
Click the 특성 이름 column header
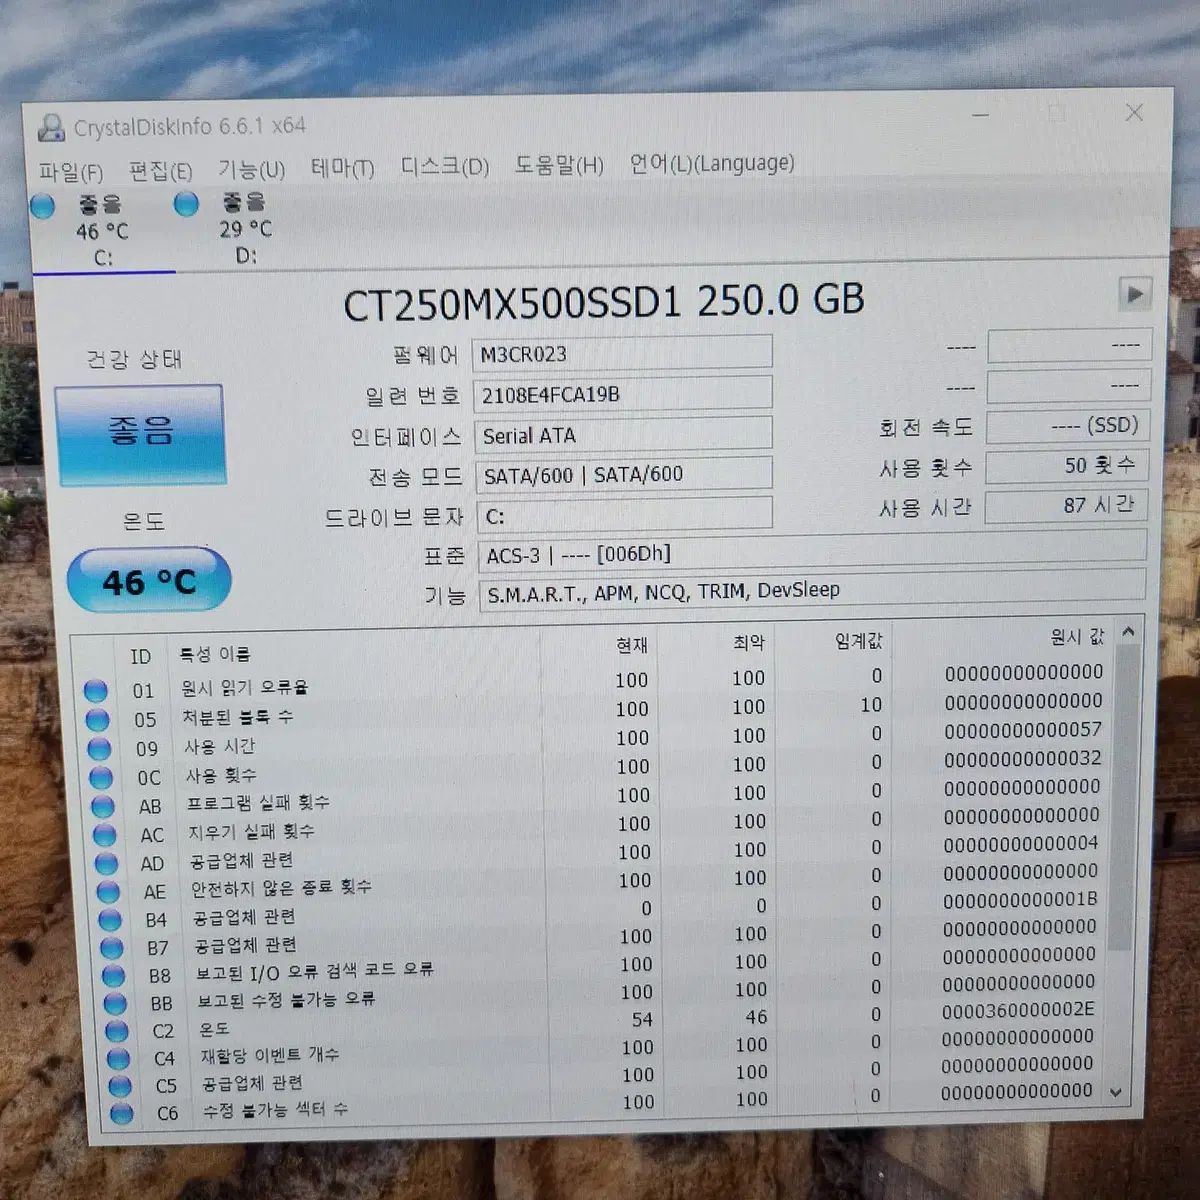coord(215,654)
